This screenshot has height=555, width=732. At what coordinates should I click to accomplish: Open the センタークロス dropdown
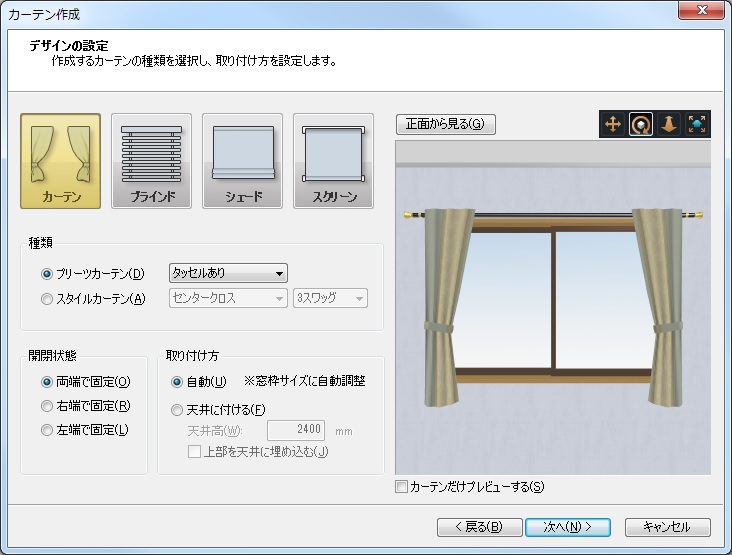tap(228, 298)
